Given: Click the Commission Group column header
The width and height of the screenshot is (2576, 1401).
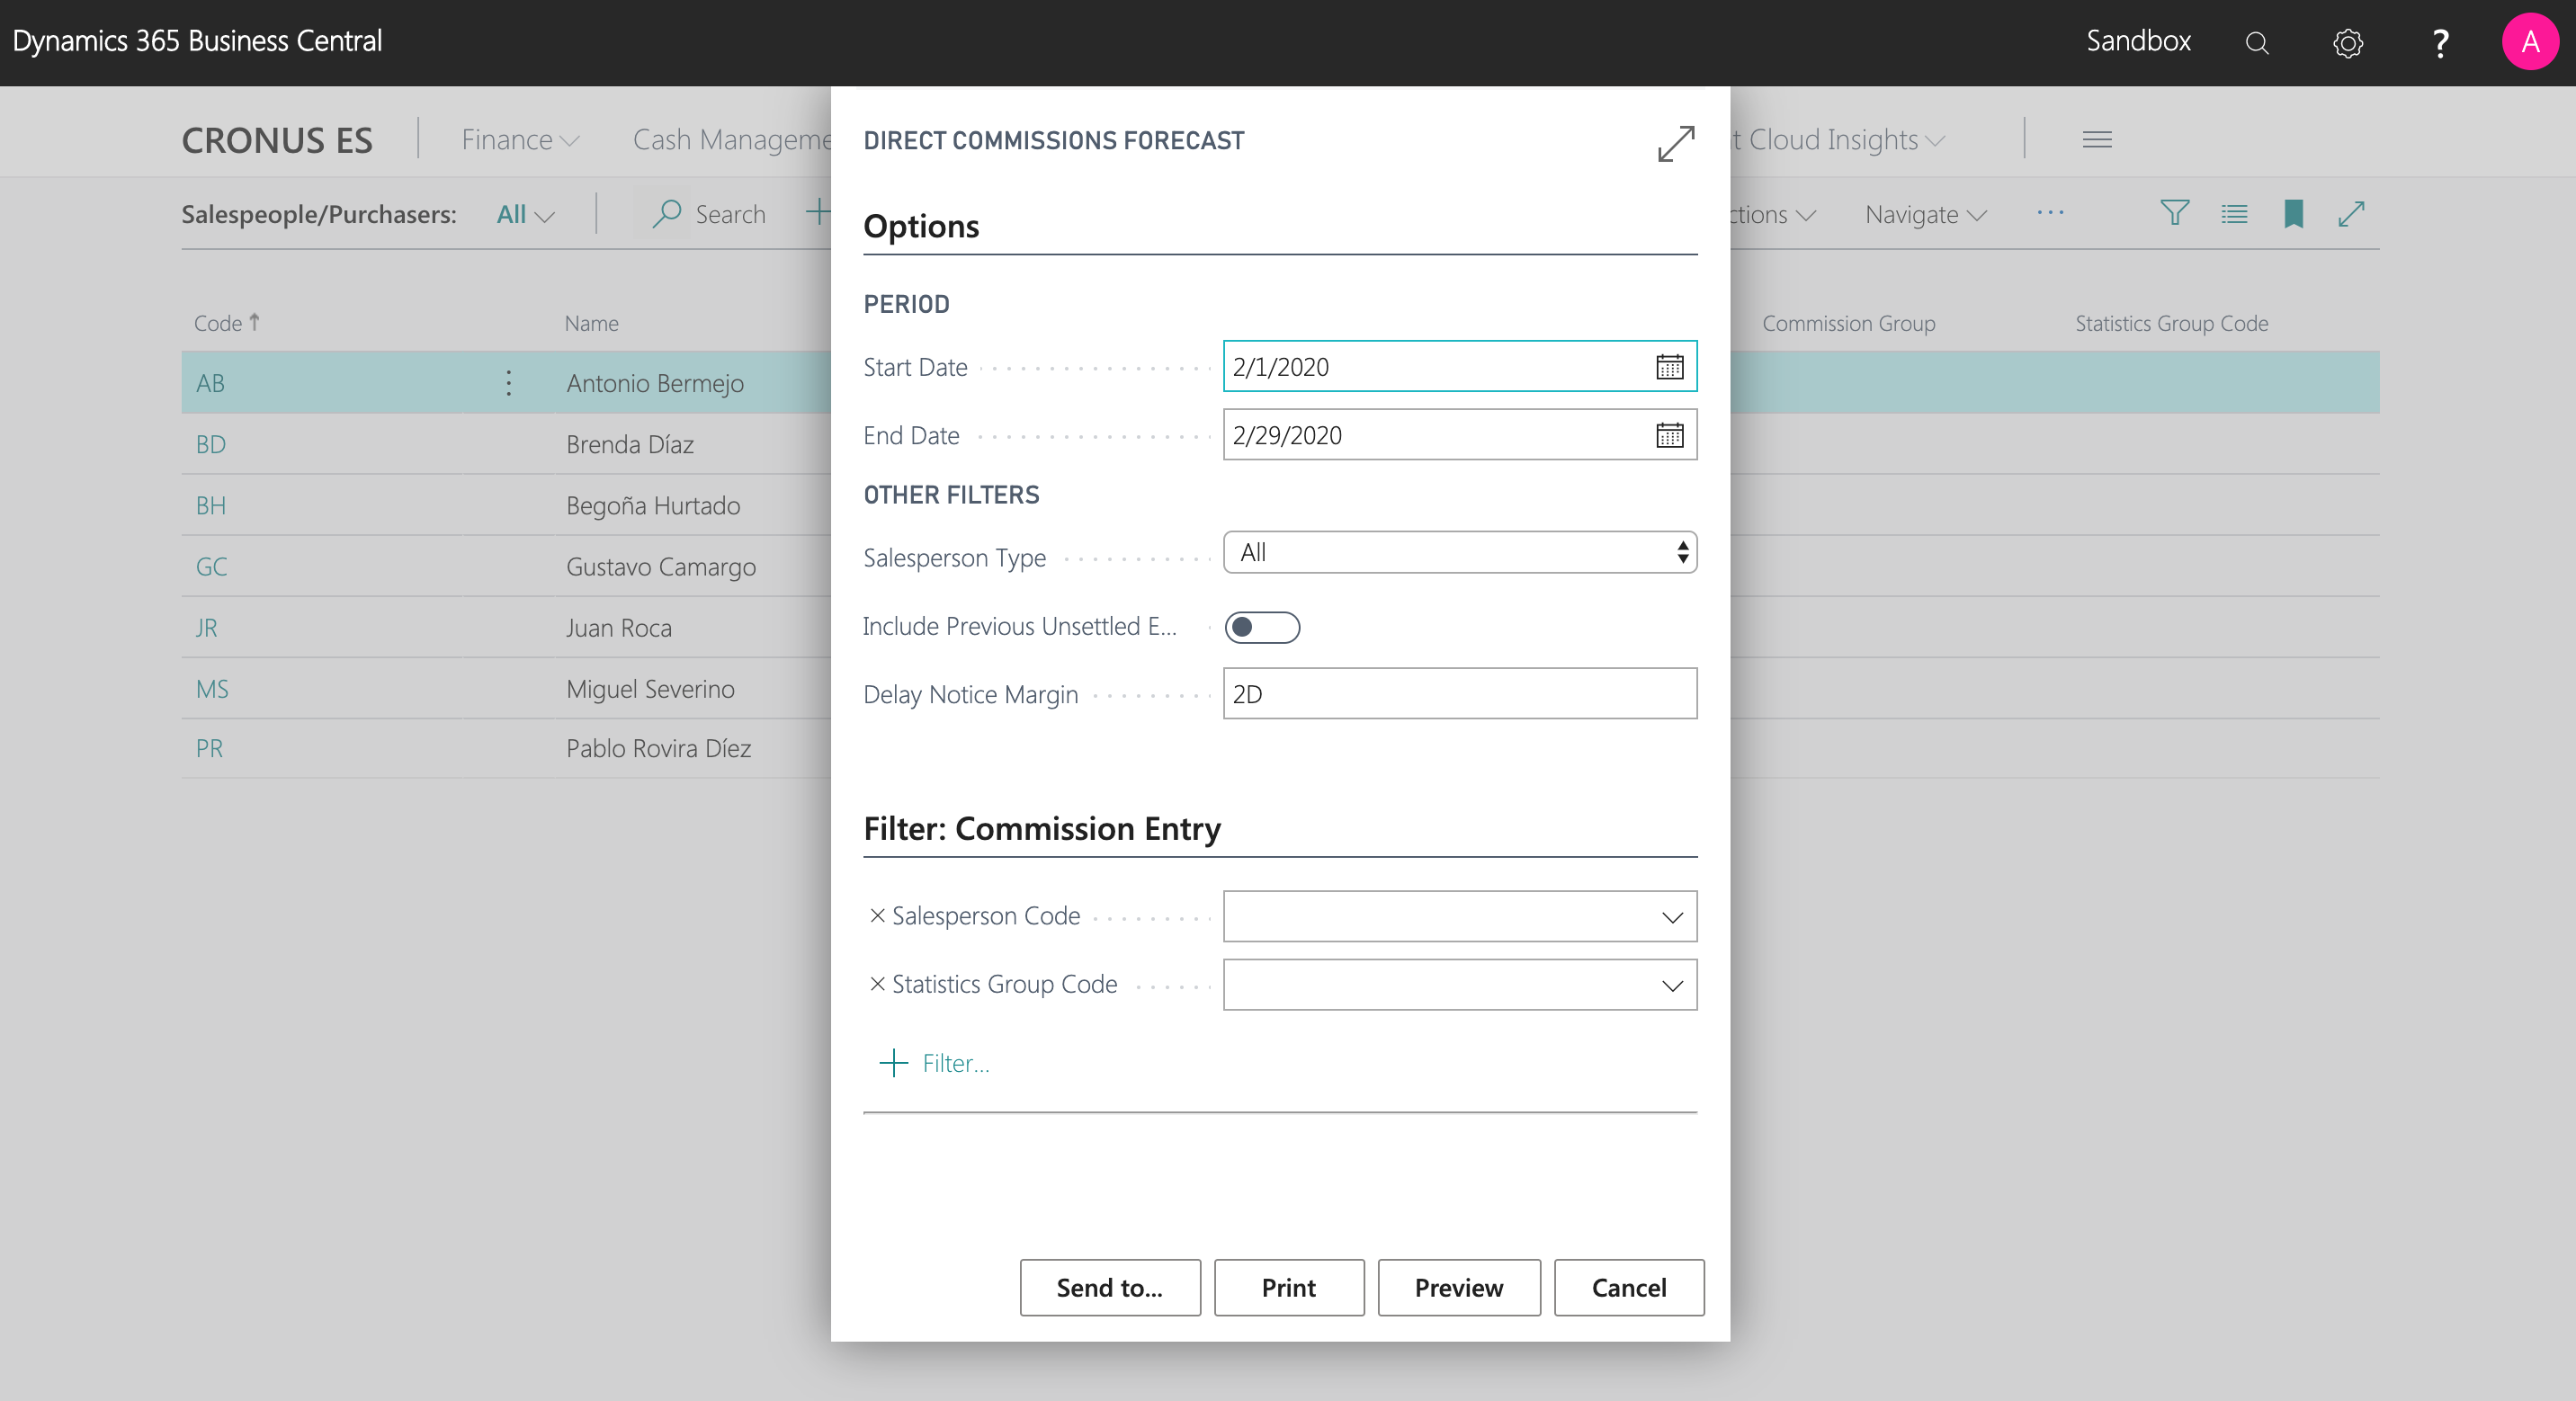Looking at the screenshot, I should tap(1848, 323).
